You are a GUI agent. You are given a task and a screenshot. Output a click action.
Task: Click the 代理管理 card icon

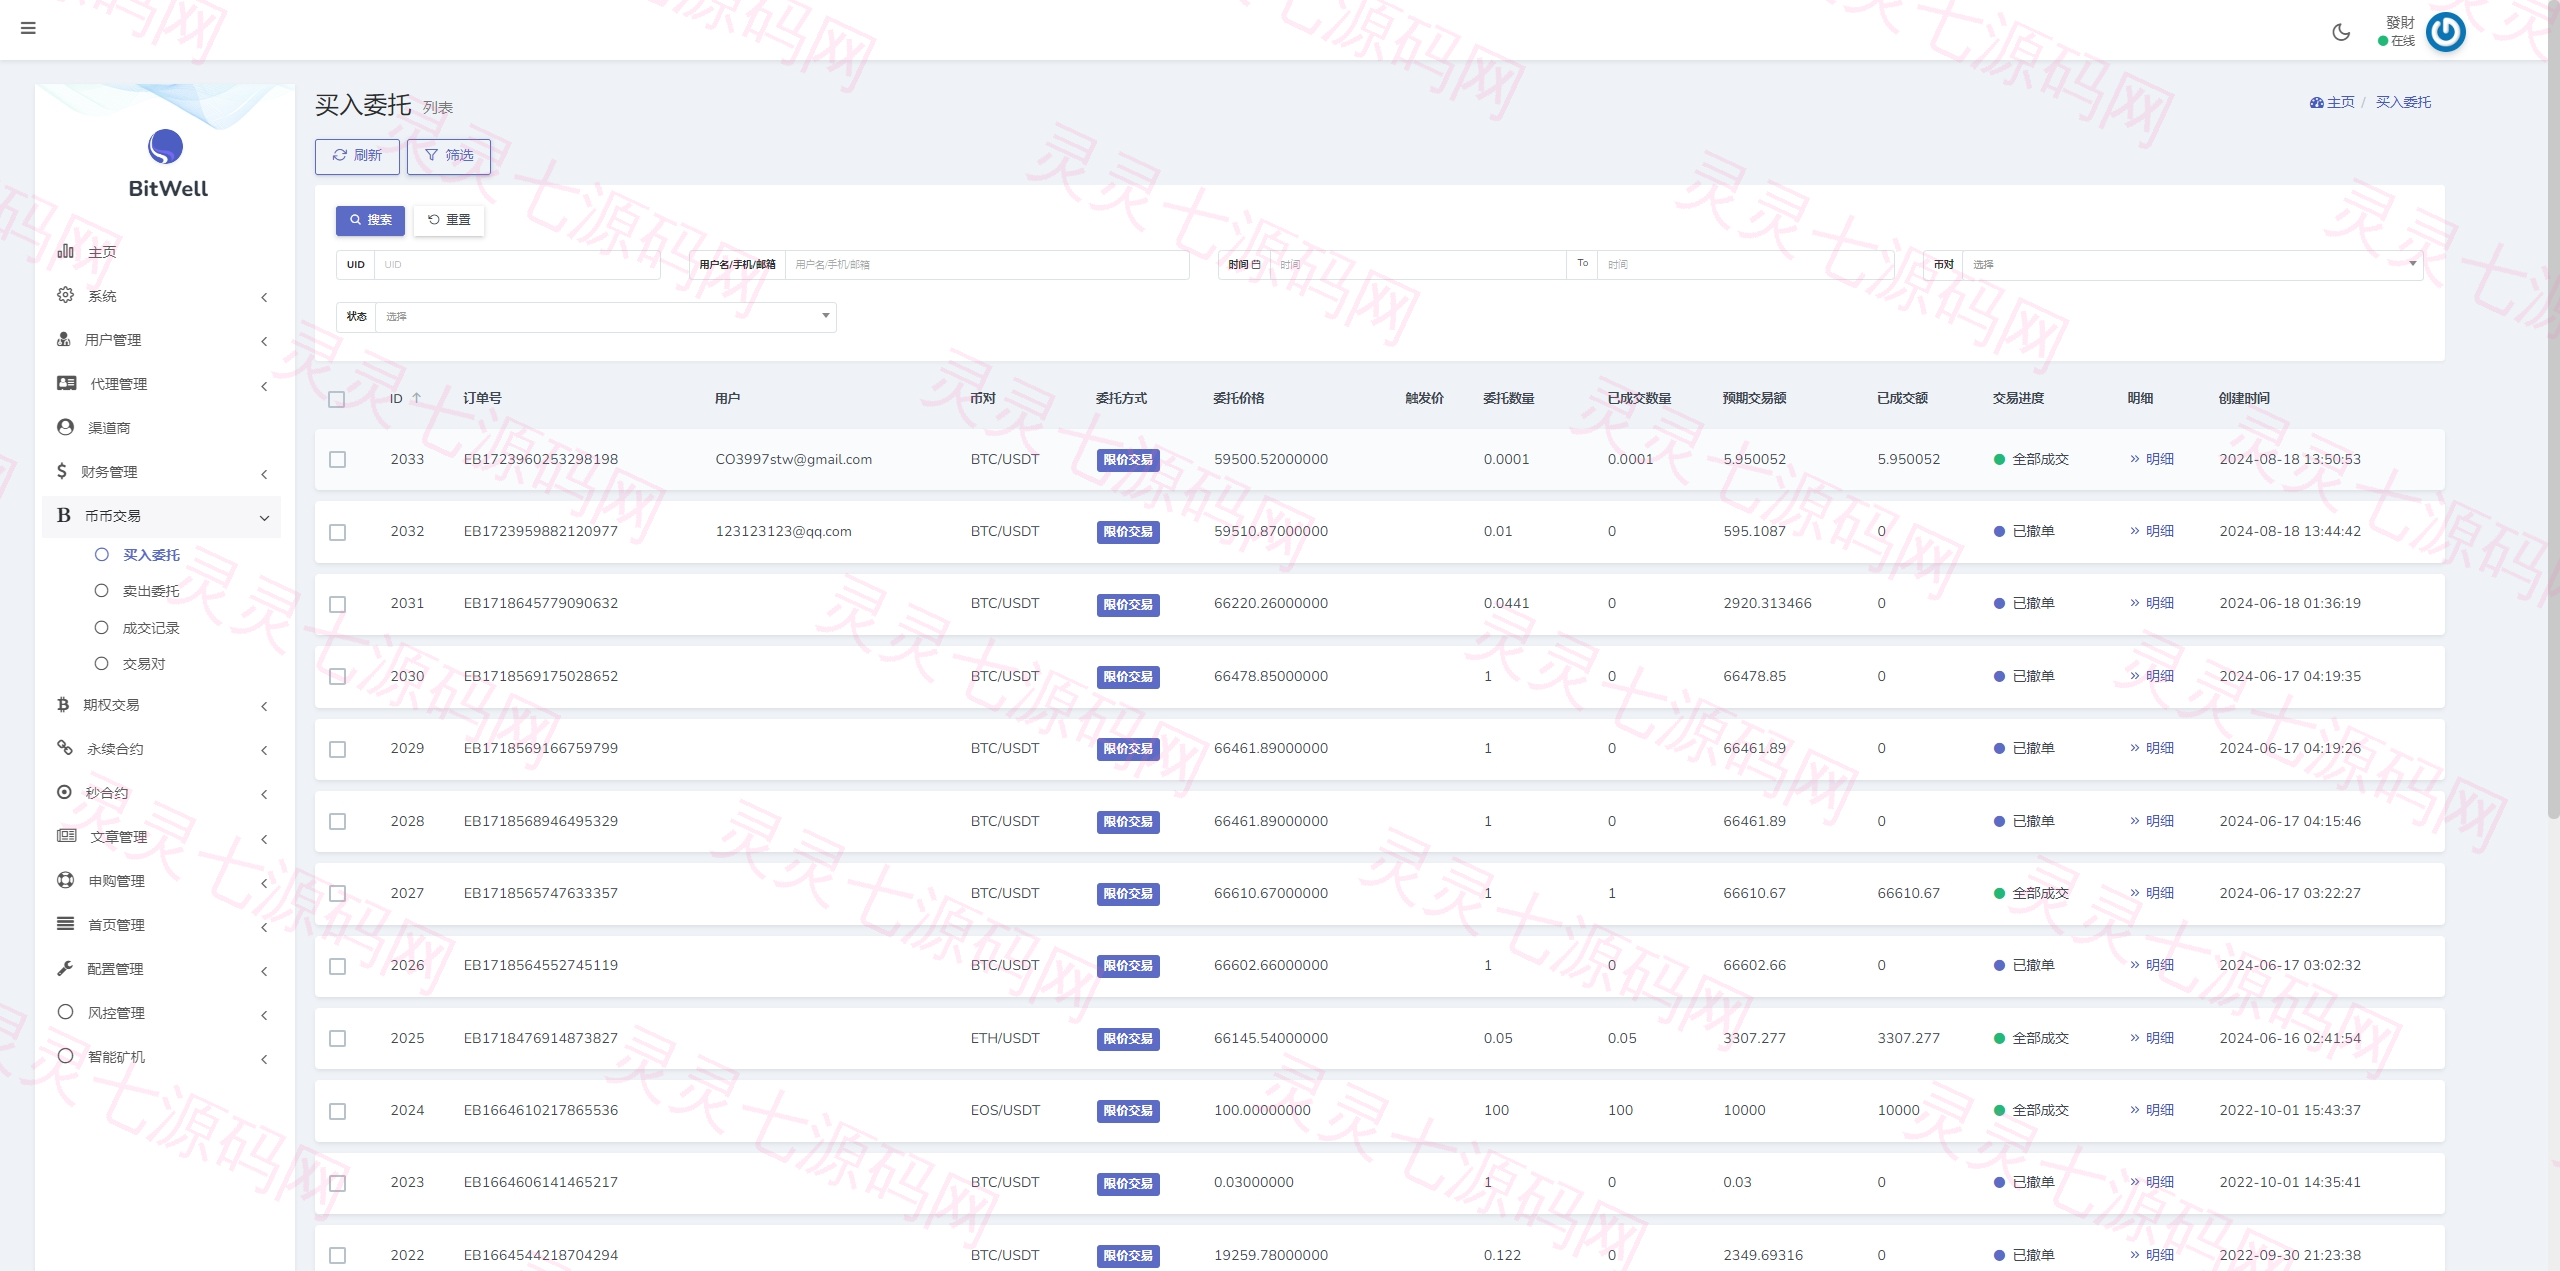67,383
